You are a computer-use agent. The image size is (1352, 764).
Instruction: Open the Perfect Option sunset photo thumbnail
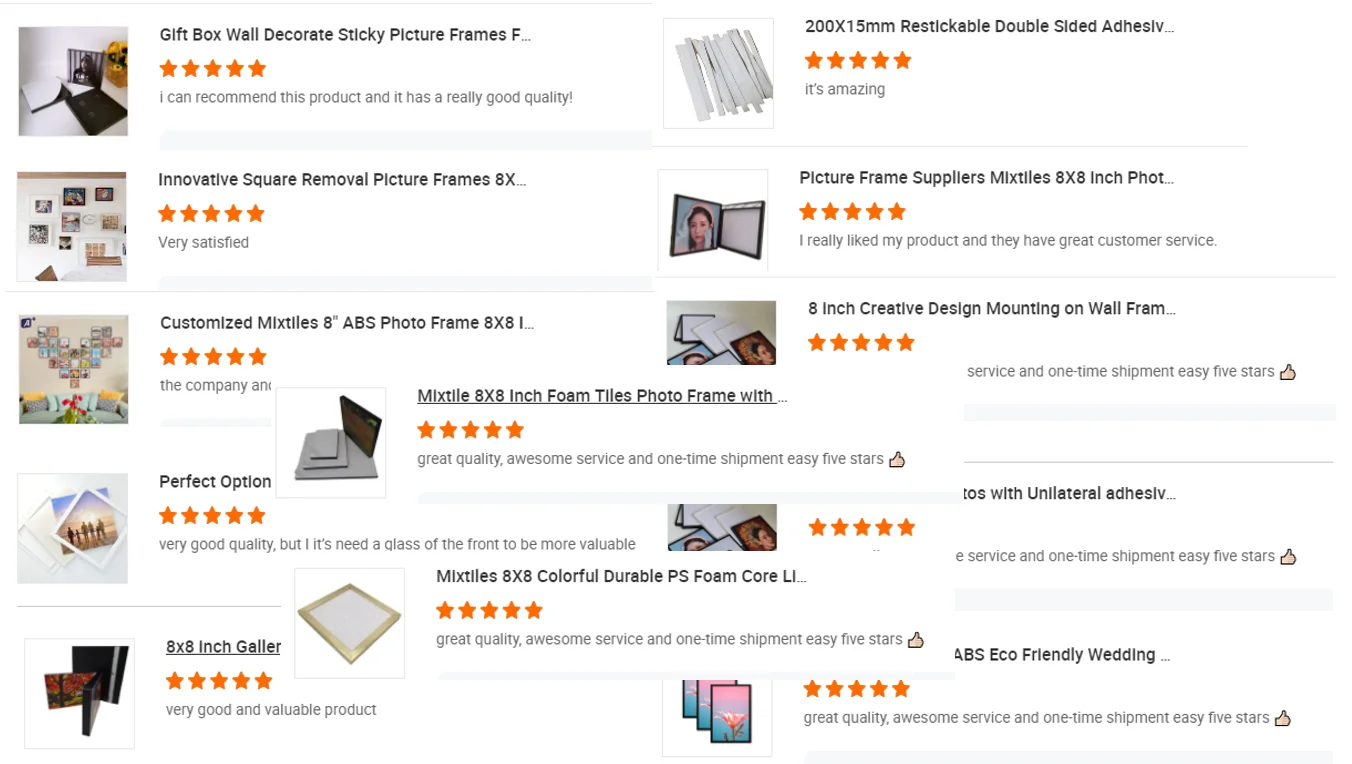[x=72, y=528]
